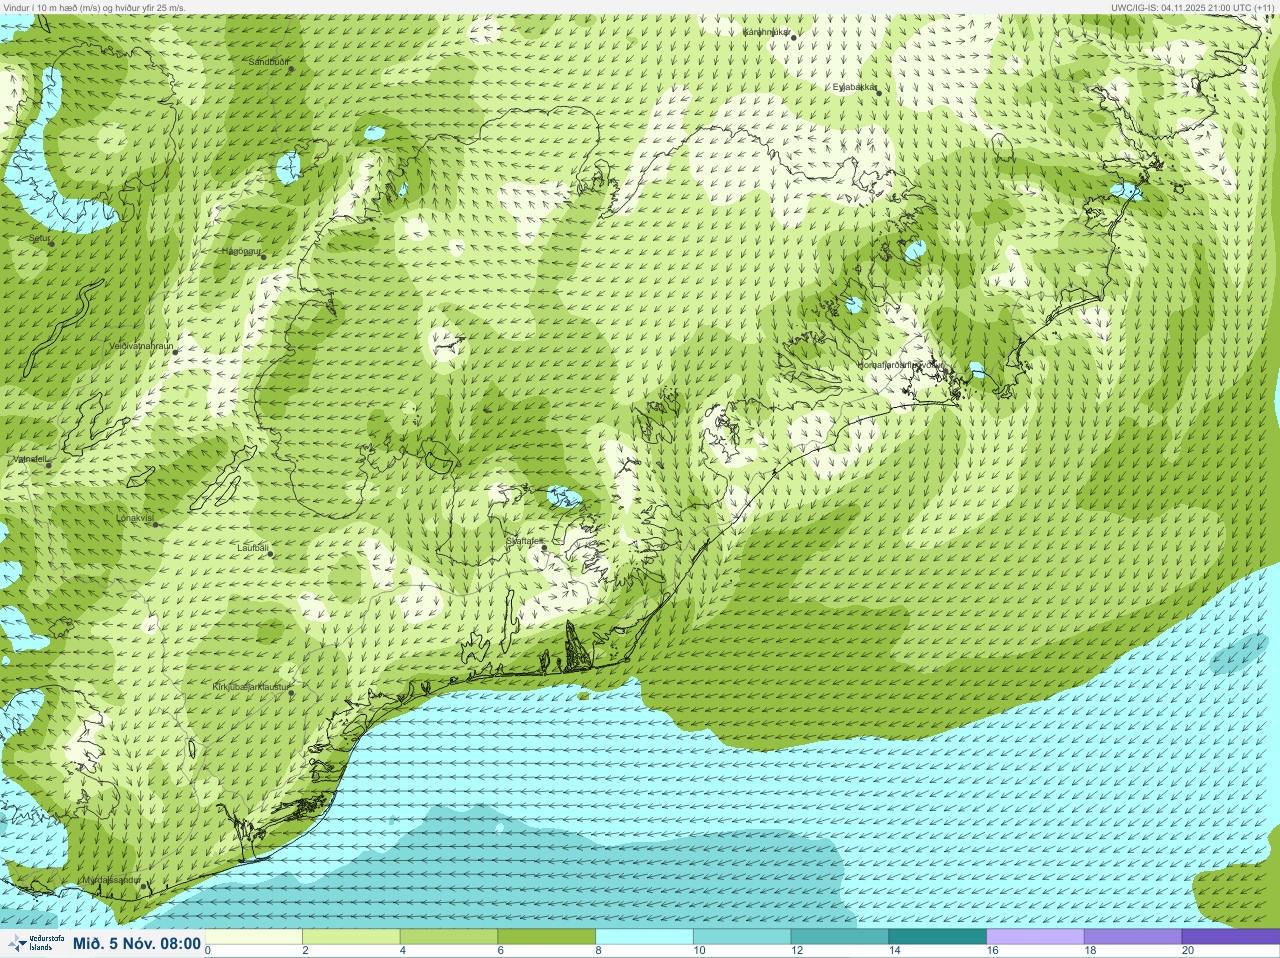The width and height of the screenshot is (1280, 958).
Task: Pick the 10–12 m/s legend color
Action: point(744,936)
